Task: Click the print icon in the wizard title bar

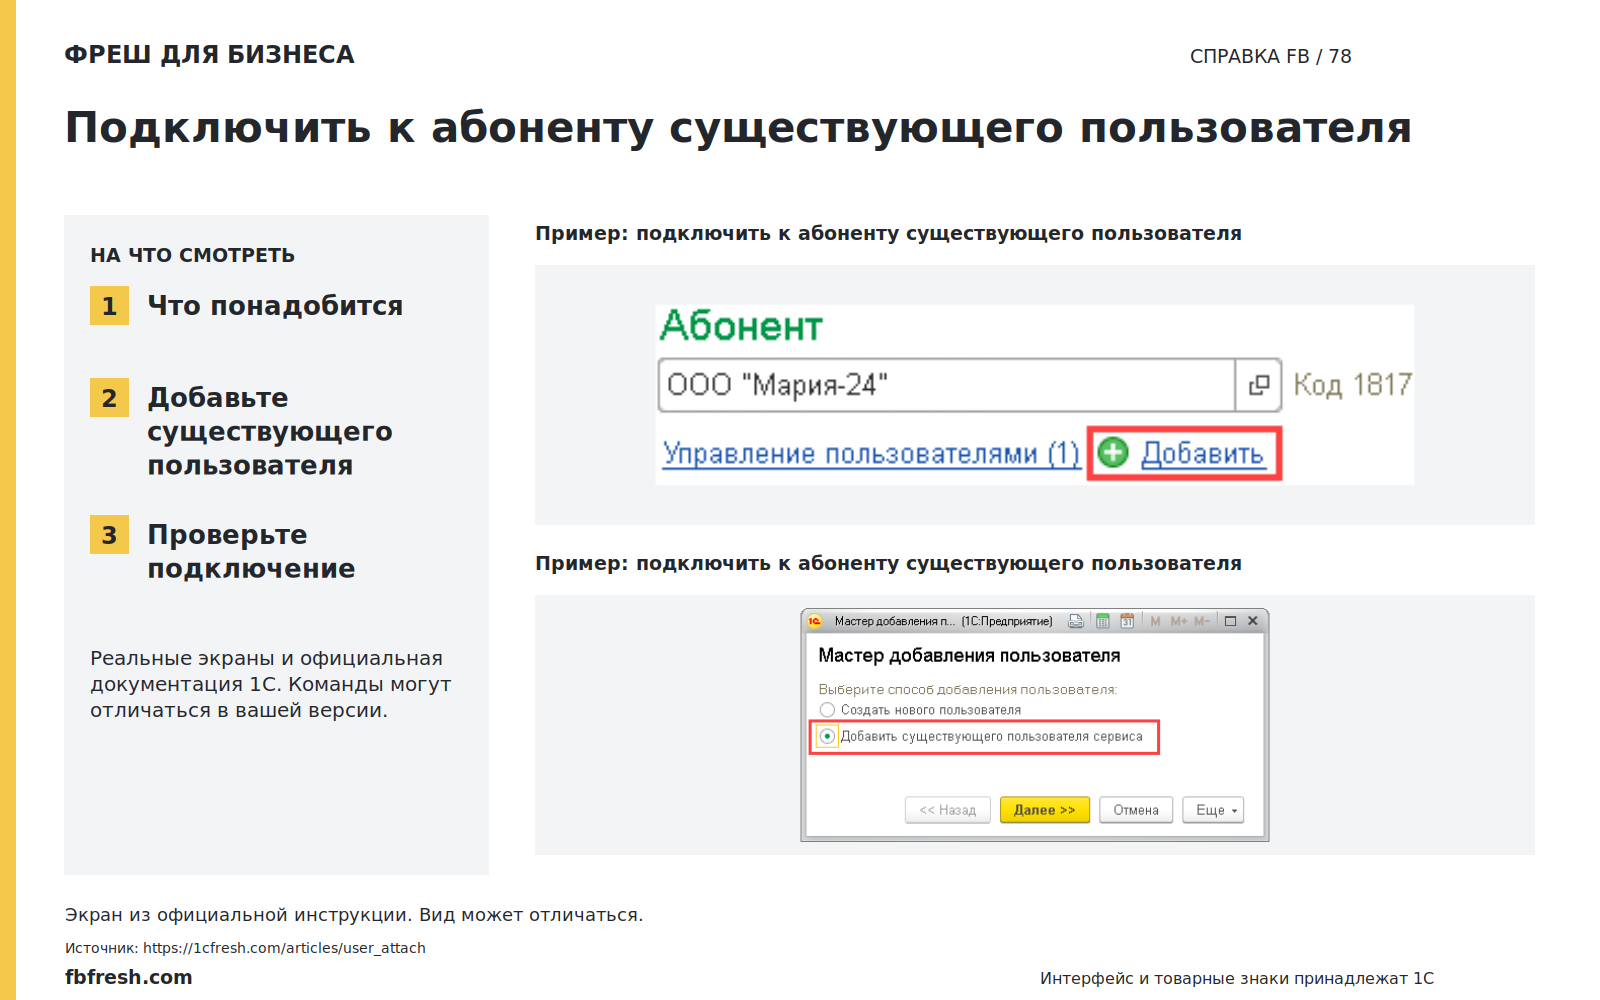Action: pos(1076,621)
